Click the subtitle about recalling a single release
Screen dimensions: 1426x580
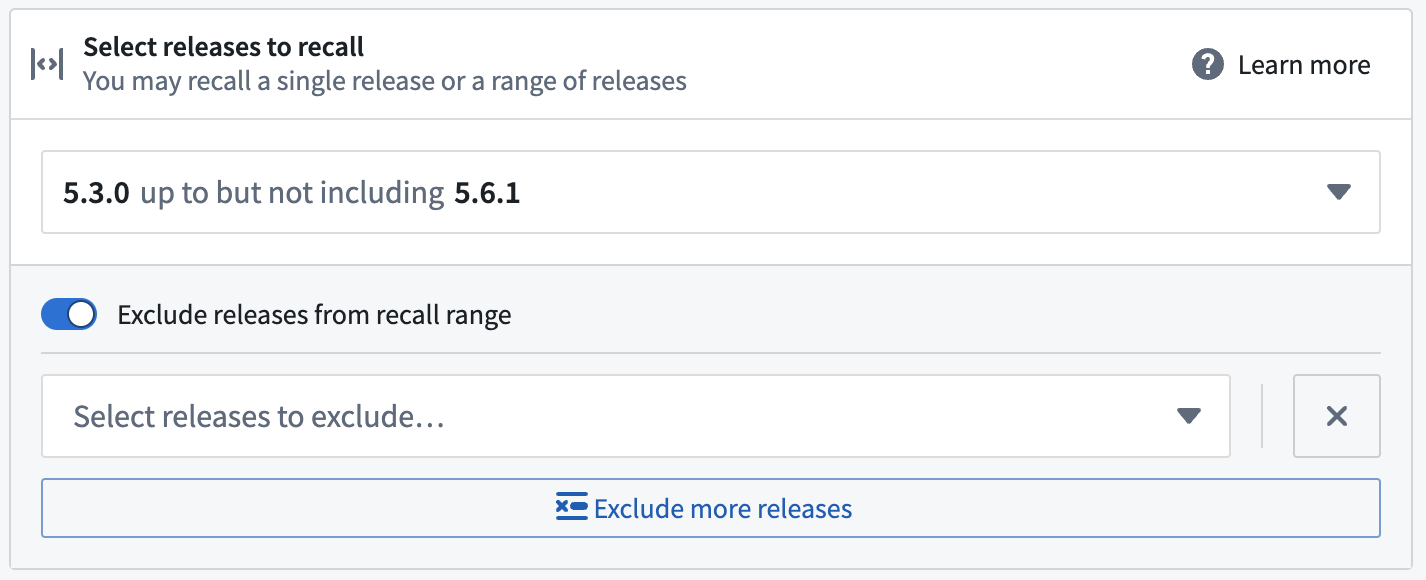[x=385, y=81]
